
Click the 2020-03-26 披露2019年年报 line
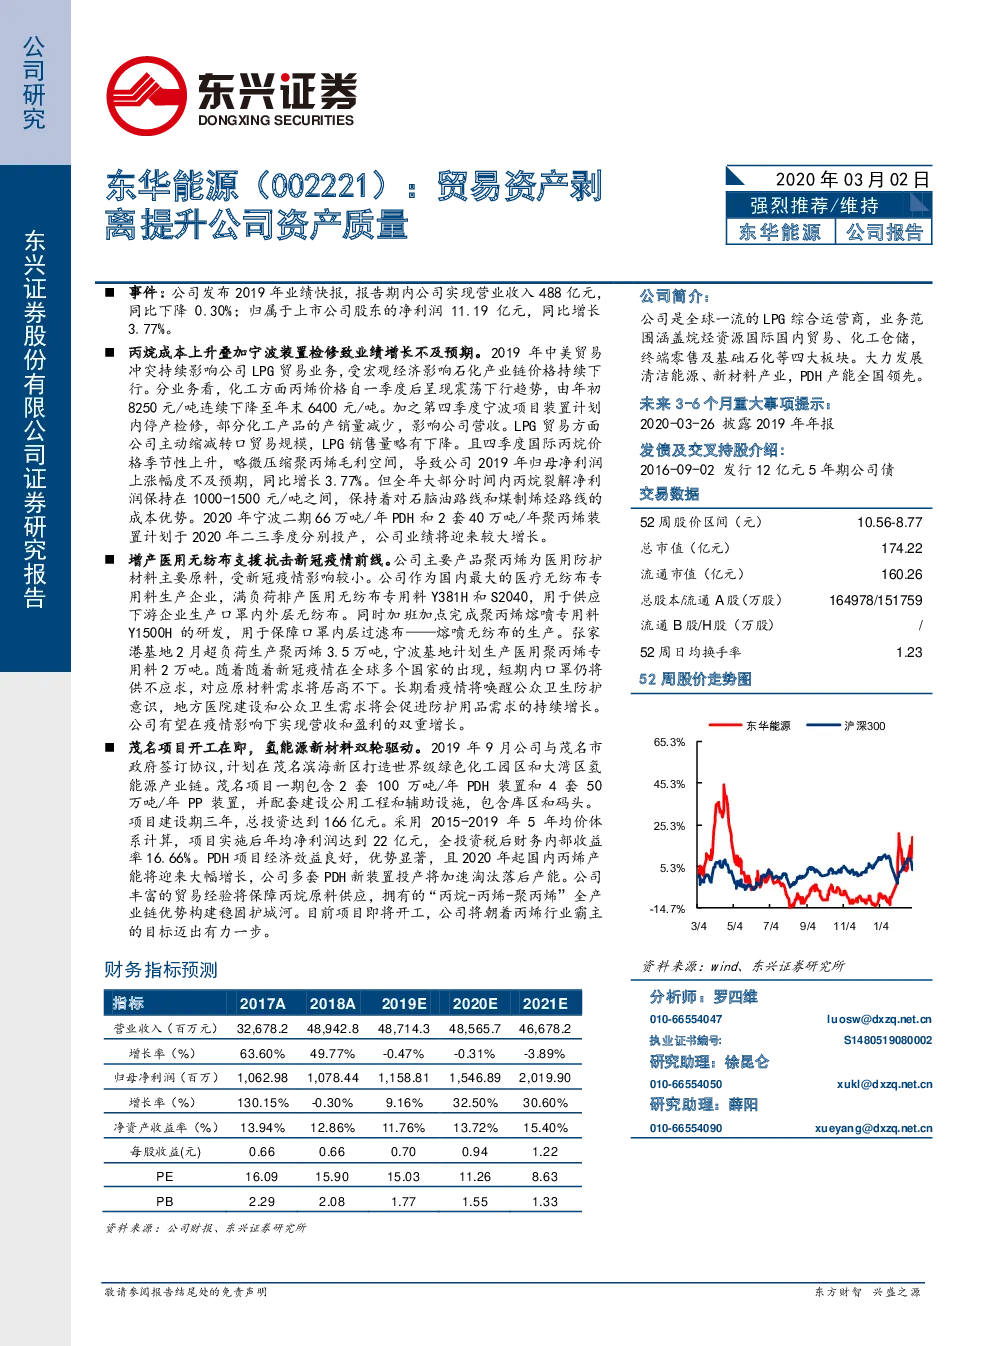pyautogui.click(x=737, y=424)
